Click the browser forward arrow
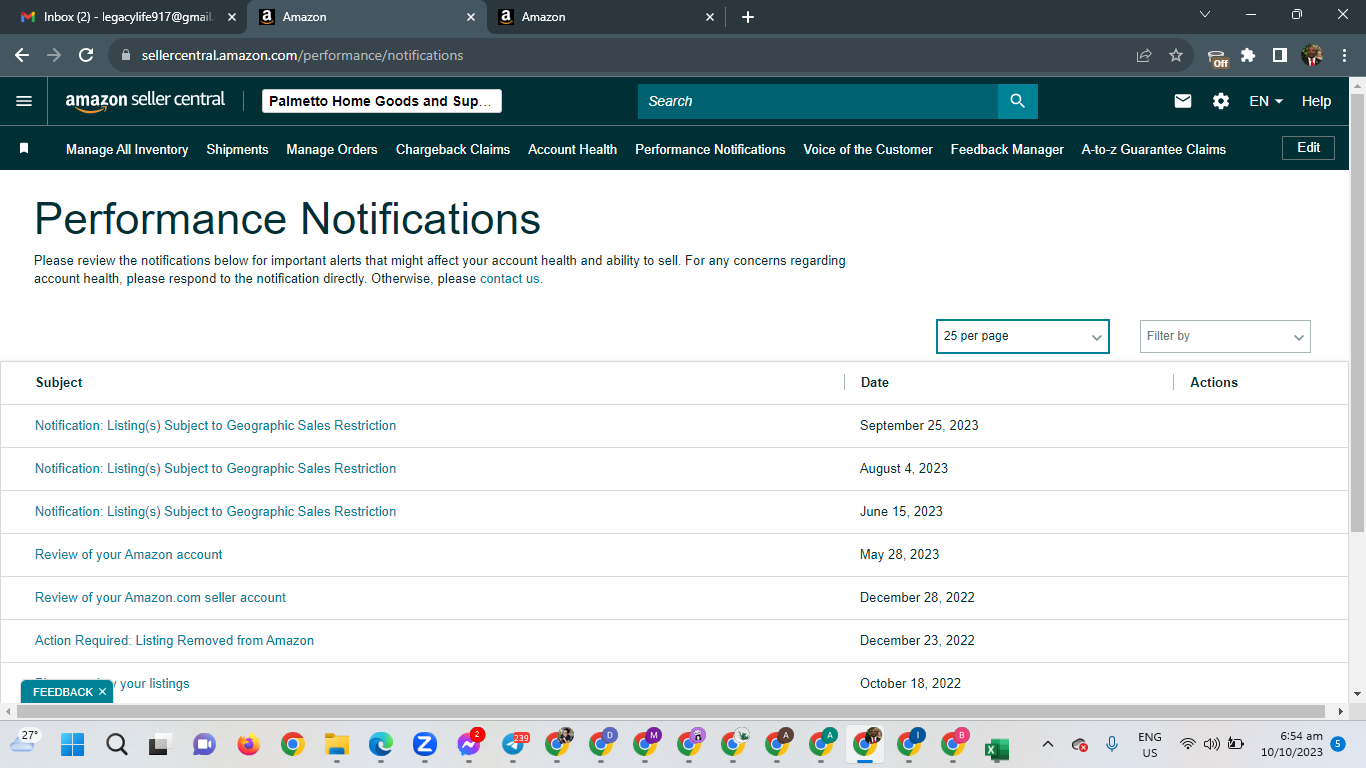1366x768 pixels. point(54,55)
